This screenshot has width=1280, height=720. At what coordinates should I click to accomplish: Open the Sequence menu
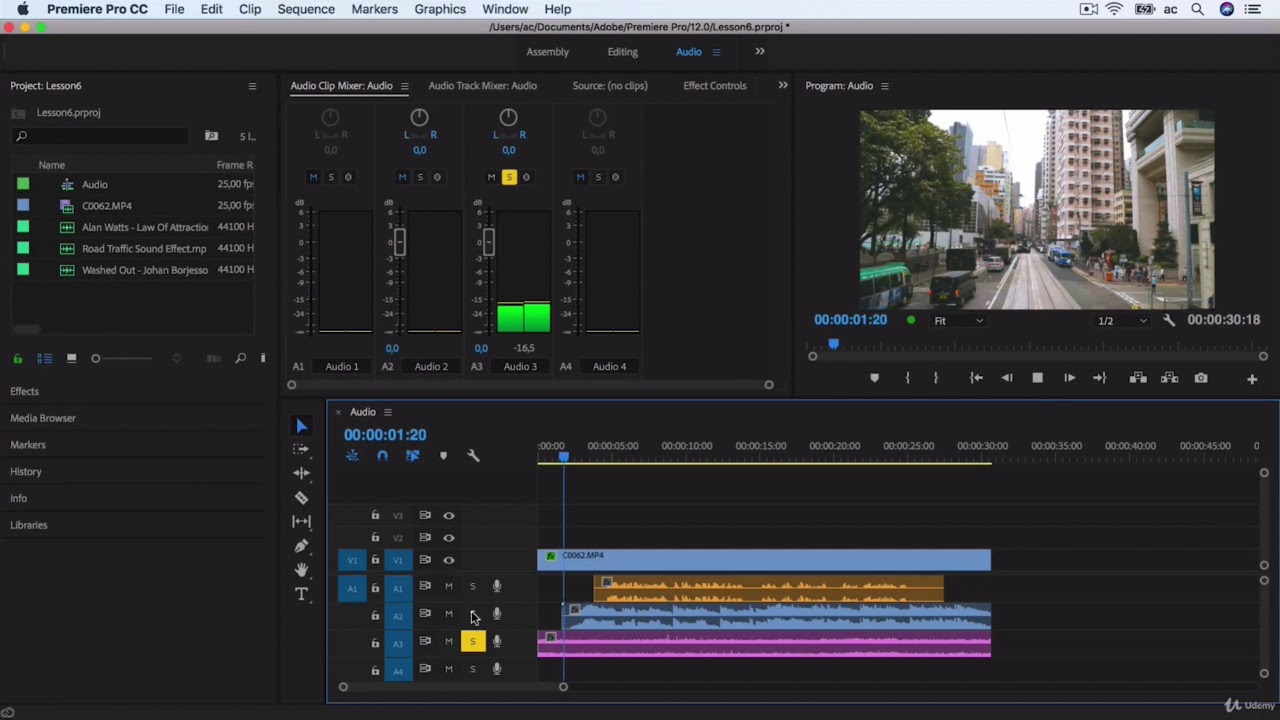(x=306, y=9)
